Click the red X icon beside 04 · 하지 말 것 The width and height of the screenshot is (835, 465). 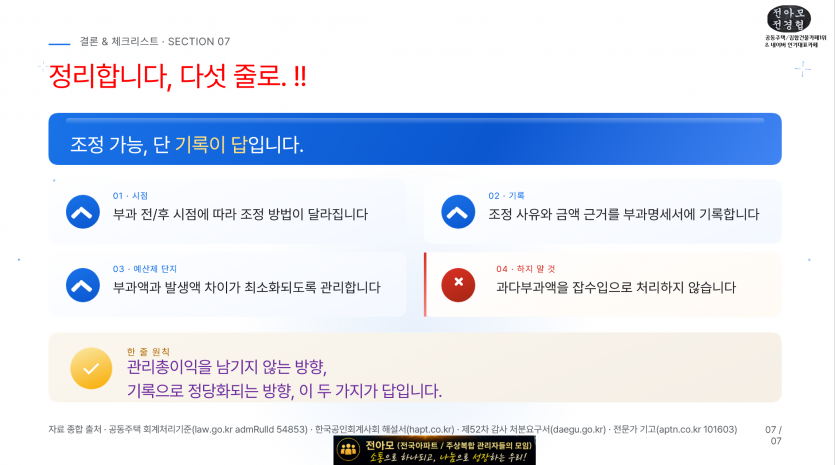click(x=458, y=285)
